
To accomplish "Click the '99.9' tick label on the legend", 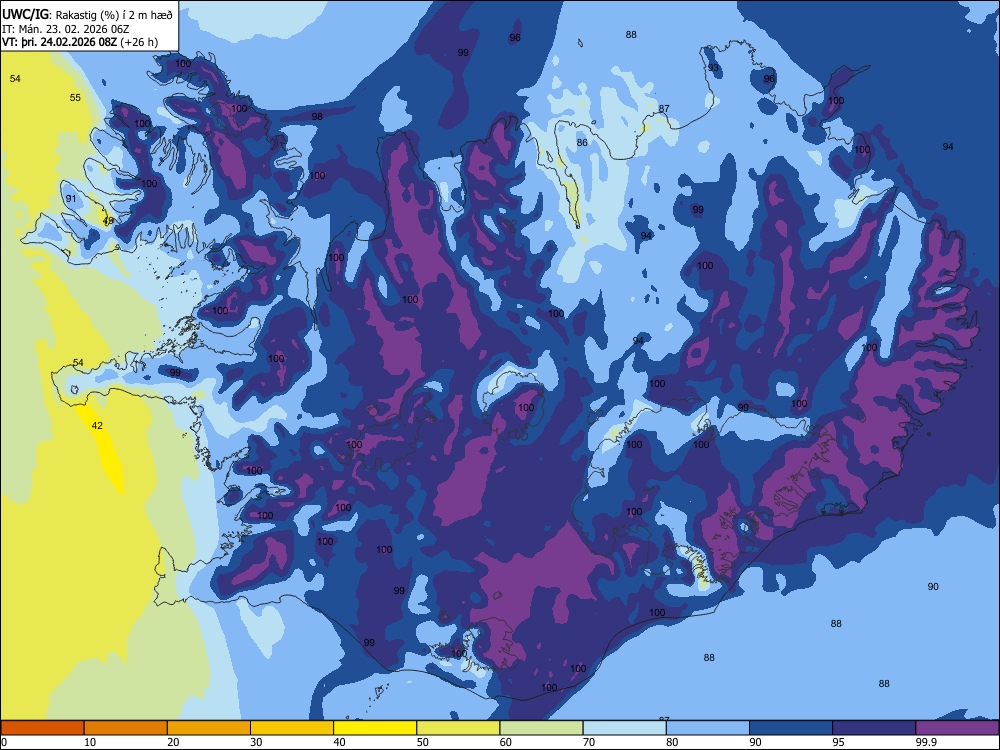I will click(x=925, y=742).
